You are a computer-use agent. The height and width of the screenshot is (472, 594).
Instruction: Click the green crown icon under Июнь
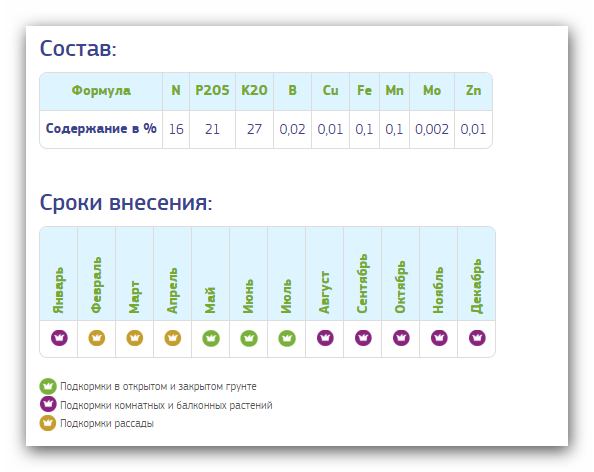(x=249, y=338)
